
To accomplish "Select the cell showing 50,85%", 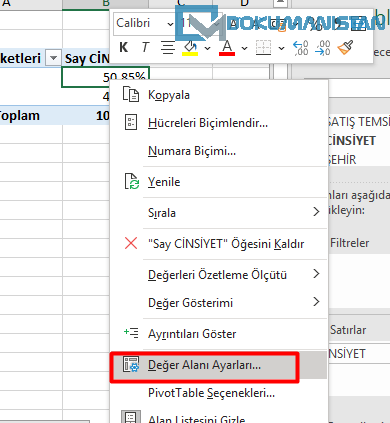I will click(105, 77).
